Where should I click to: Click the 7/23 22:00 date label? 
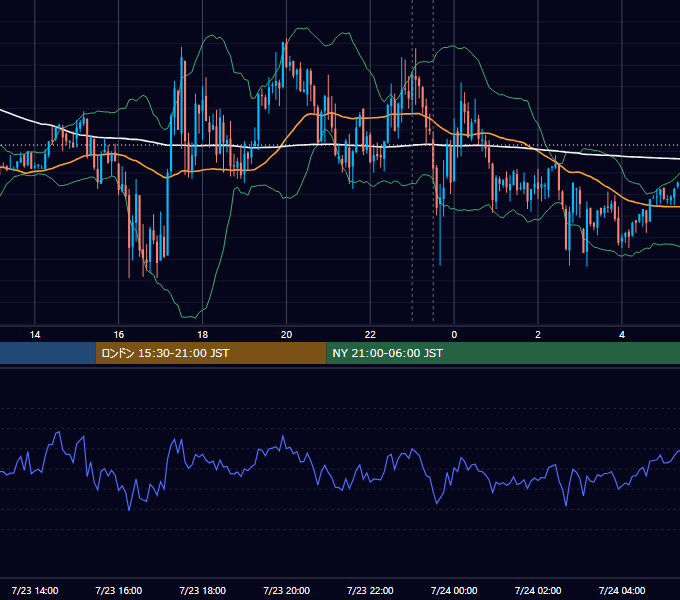[x=370, y=590]
